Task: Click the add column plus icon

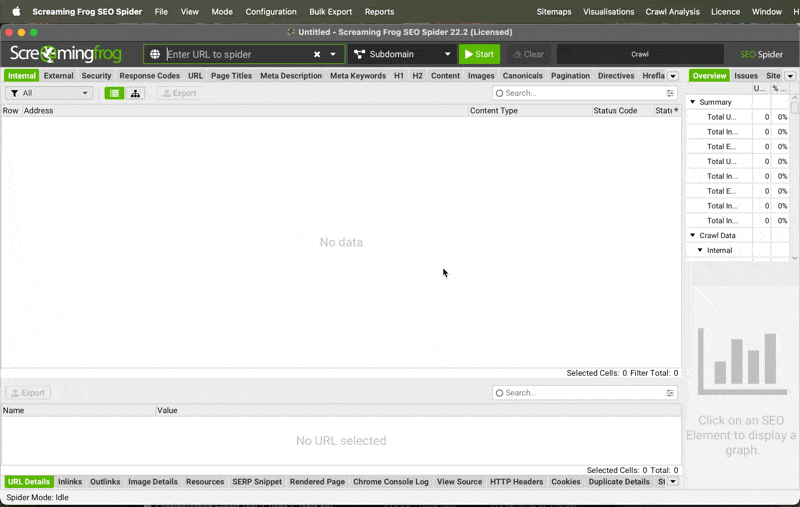Action: coord(676,110)
